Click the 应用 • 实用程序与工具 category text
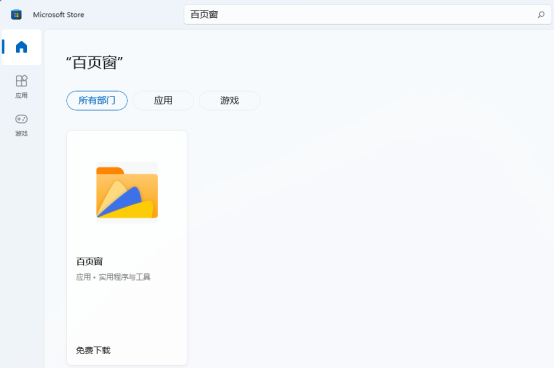 click(x=113, y=277)
